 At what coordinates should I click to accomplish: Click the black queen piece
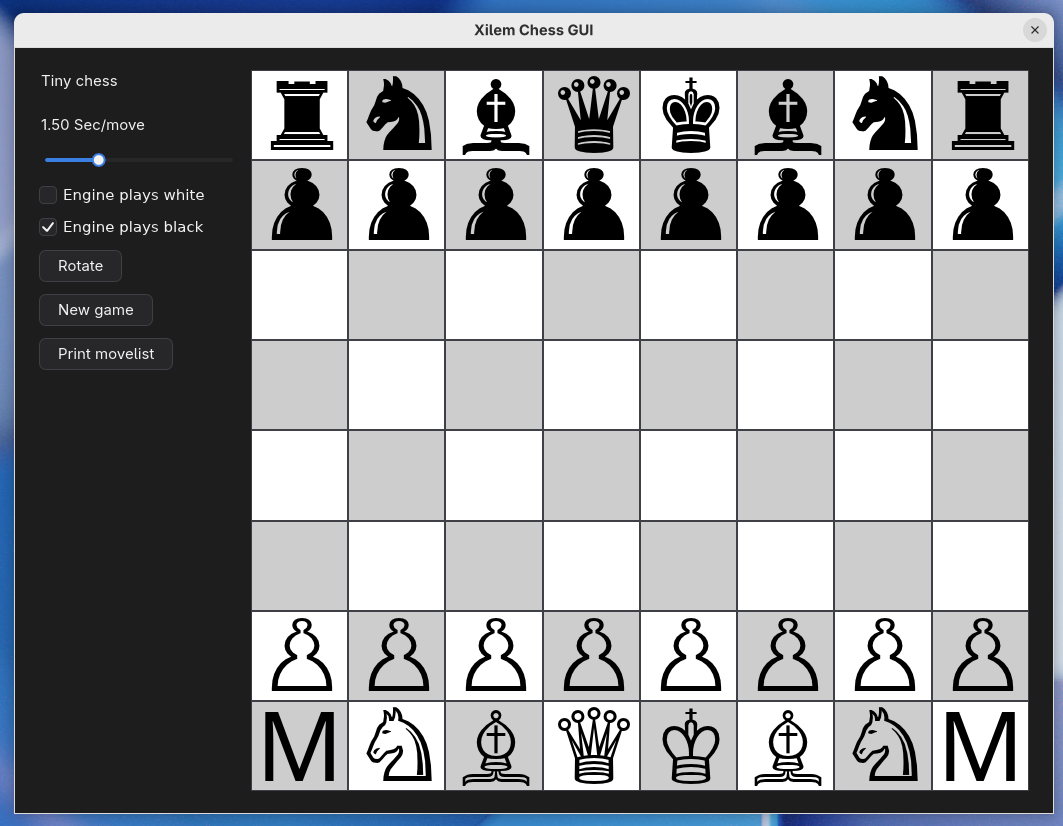[x=592, y=115]
